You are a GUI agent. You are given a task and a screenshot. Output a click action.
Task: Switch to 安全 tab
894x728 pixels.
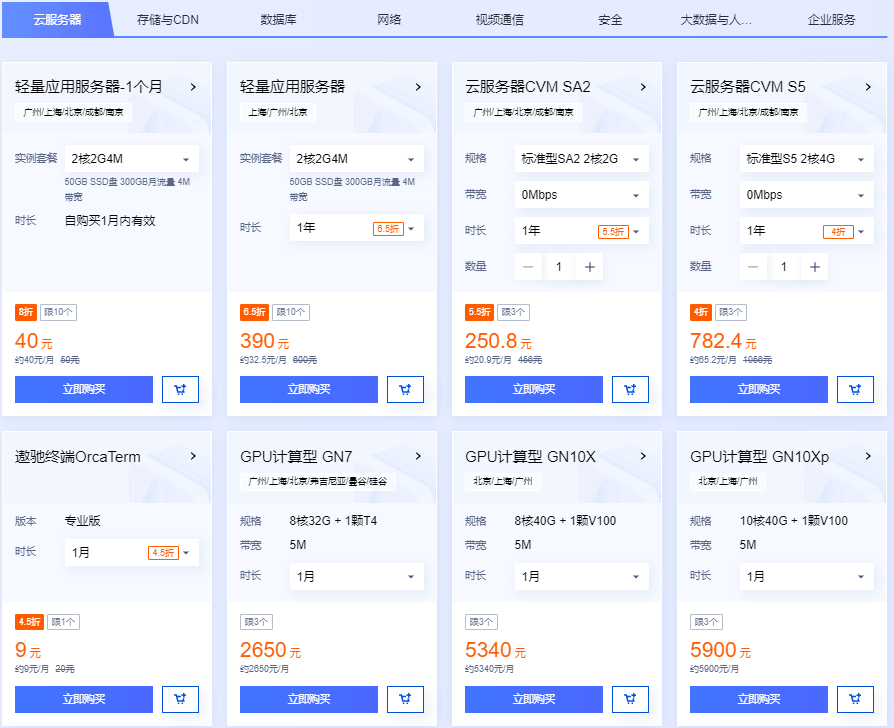click(x=610, y=19)
